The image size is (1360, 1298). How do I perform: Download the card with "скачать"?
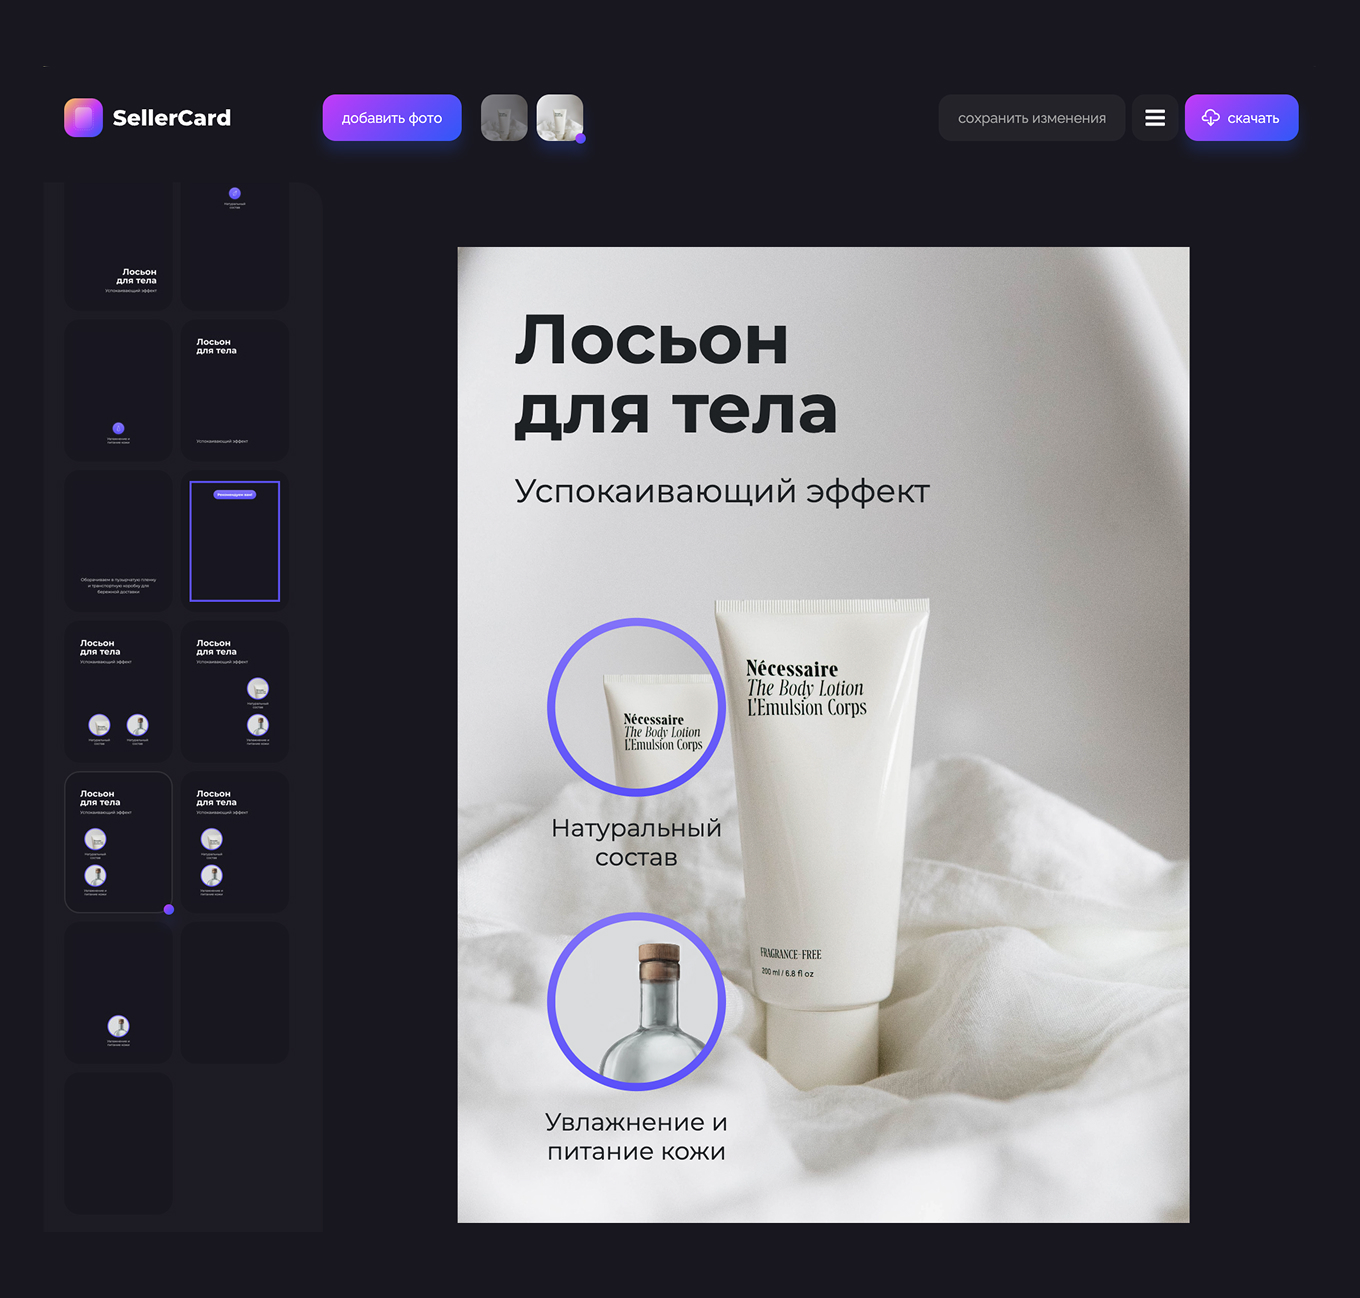click(x=1241, y=118)
